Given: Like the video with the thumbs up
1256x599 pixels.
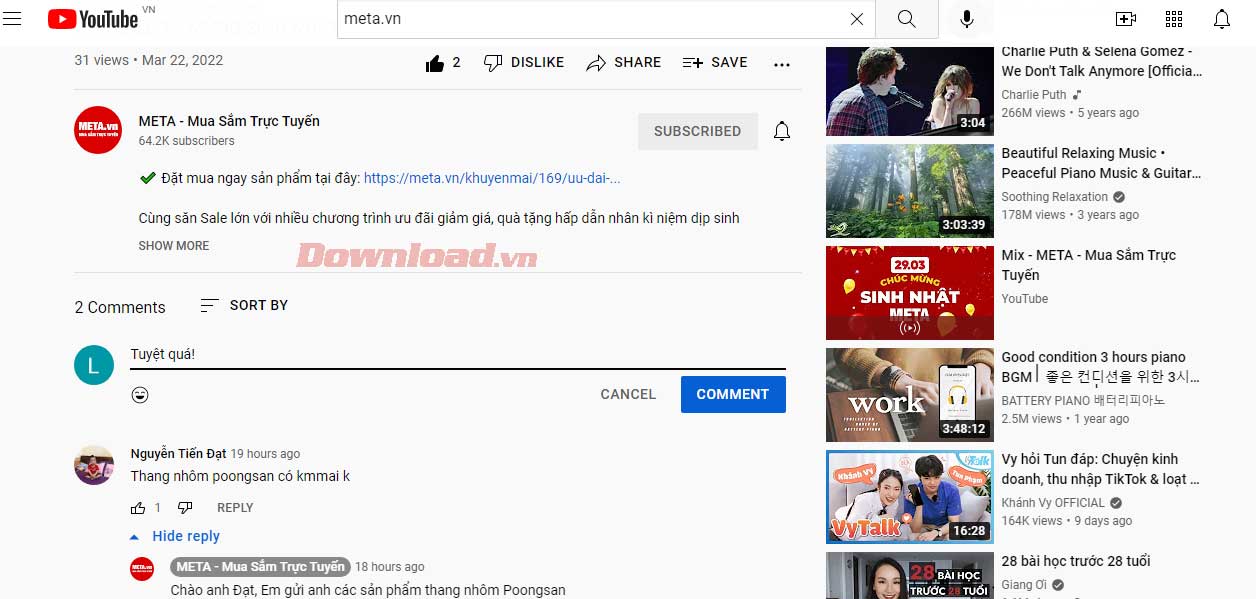Looking at the screenshot, I should [435, 62].
